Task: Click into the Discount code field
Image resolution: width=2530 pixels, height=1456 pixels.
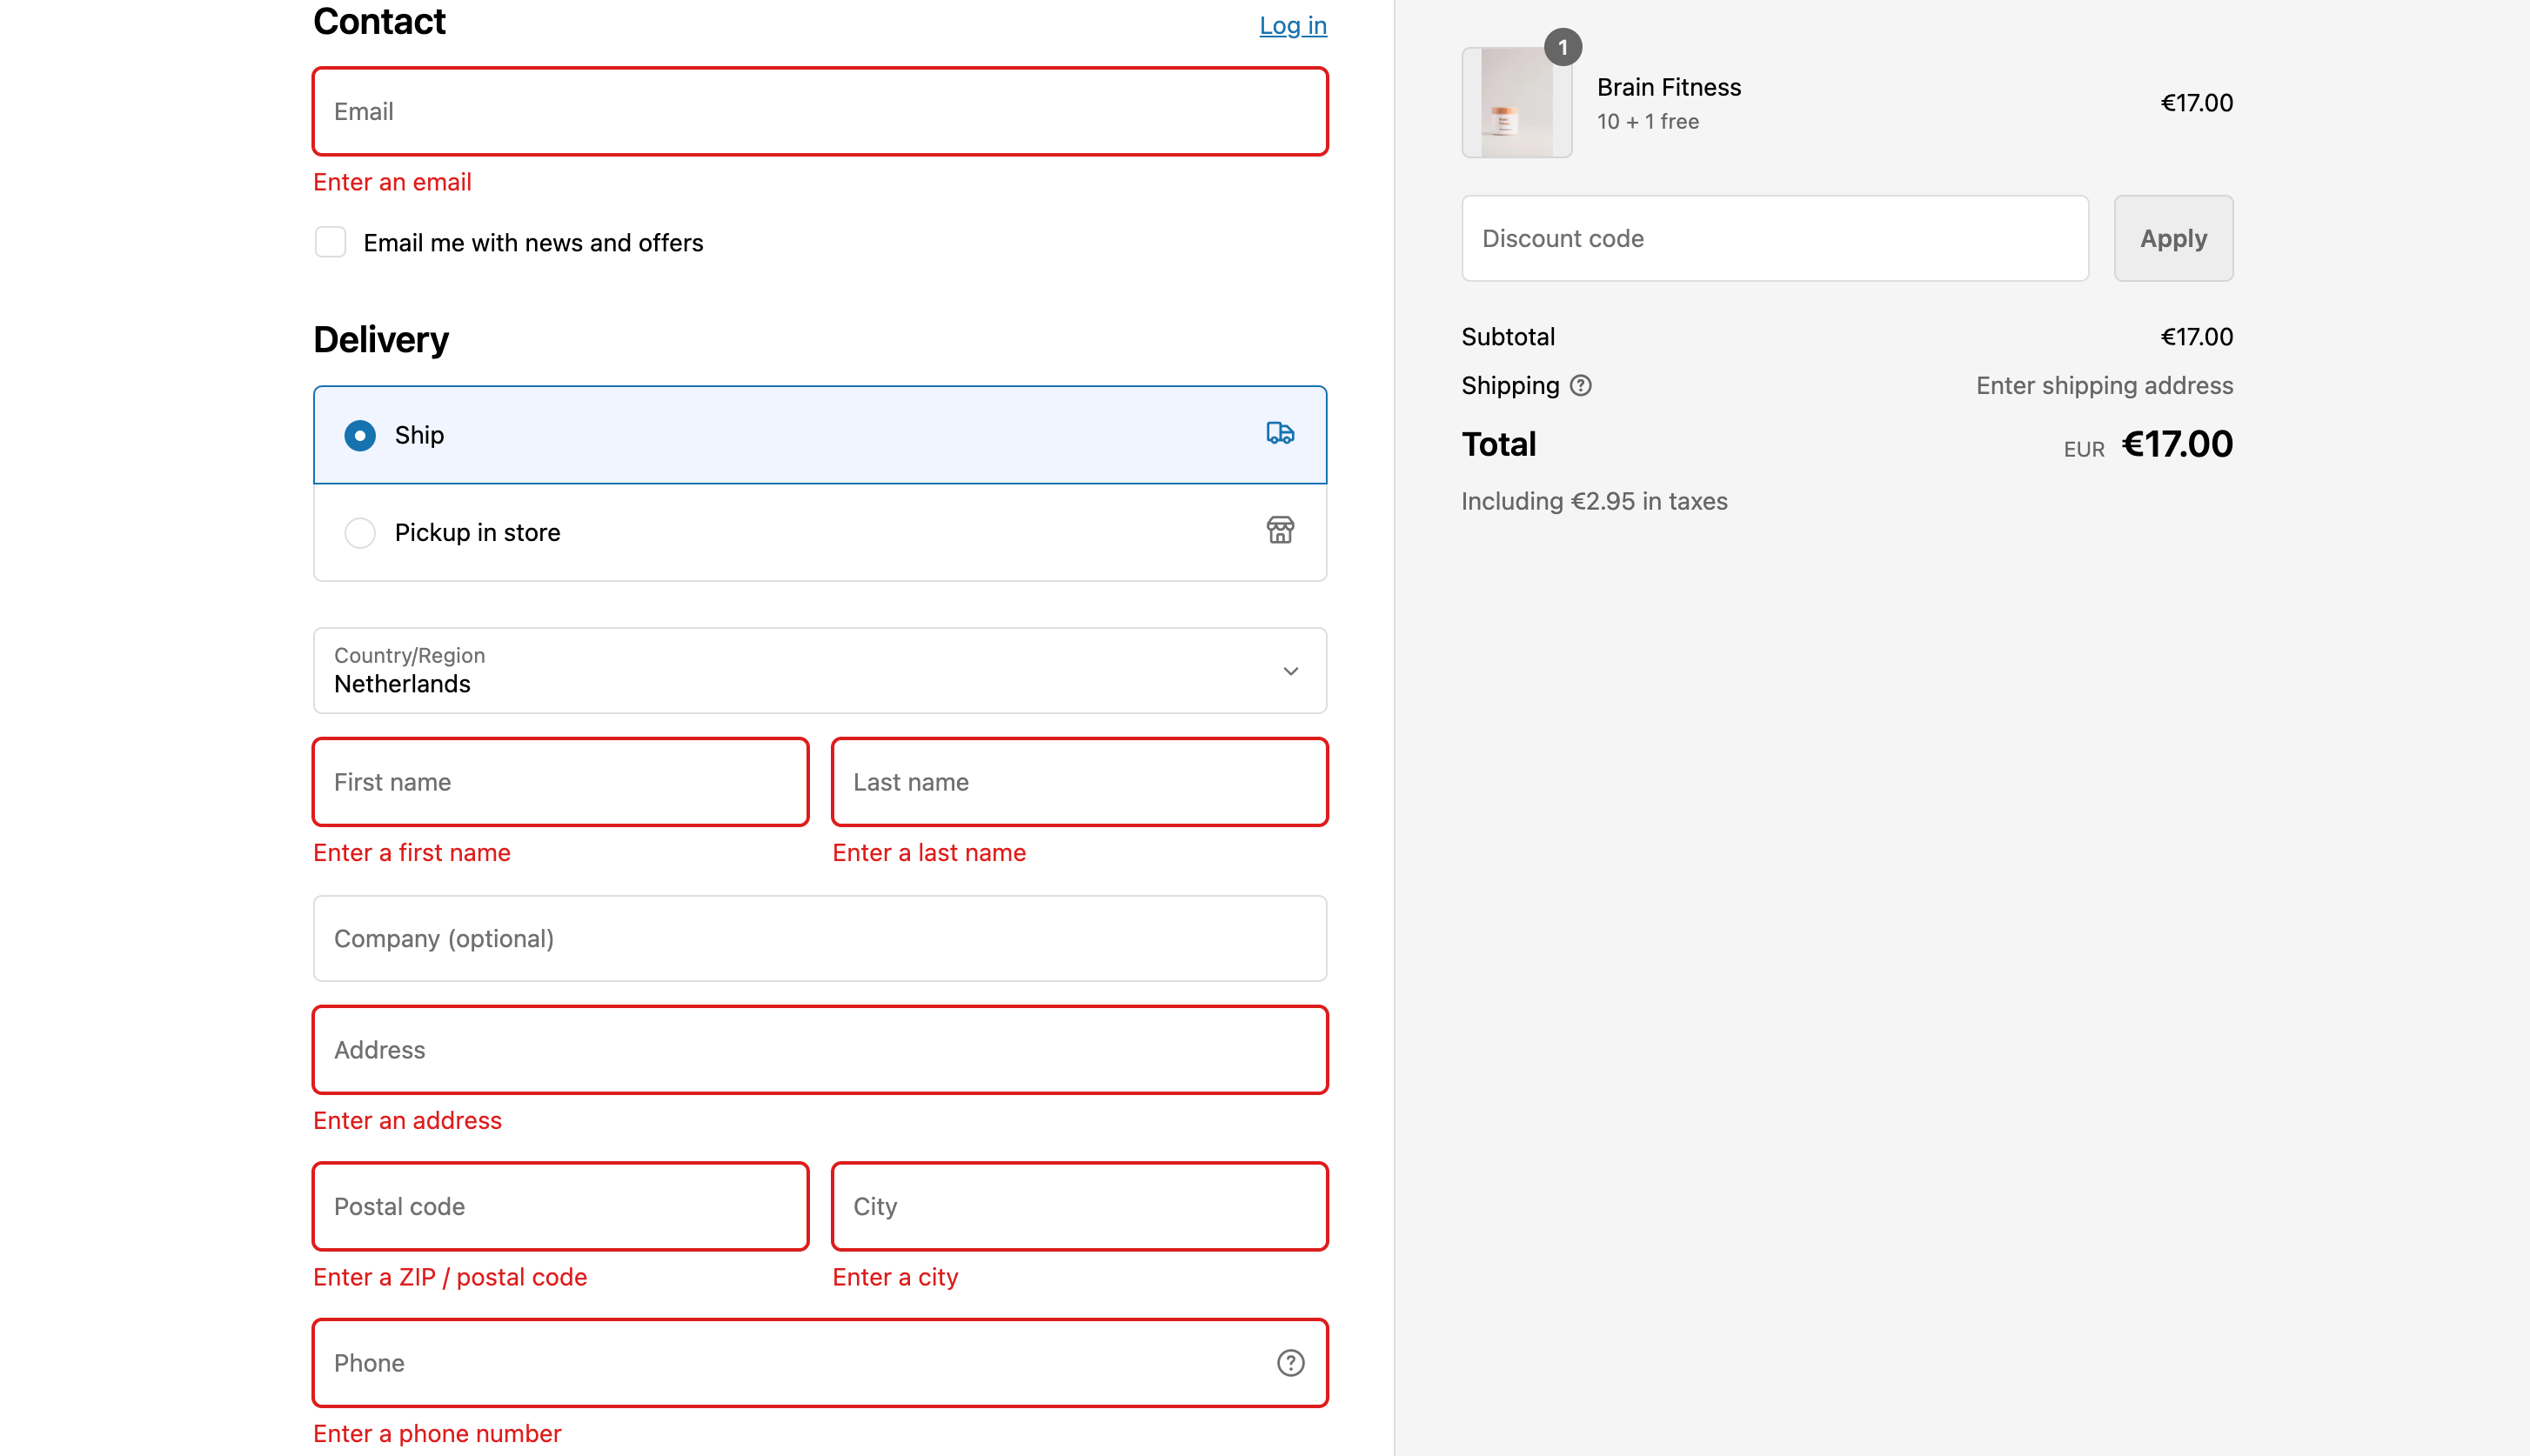Action: (x=1774, y=239)
